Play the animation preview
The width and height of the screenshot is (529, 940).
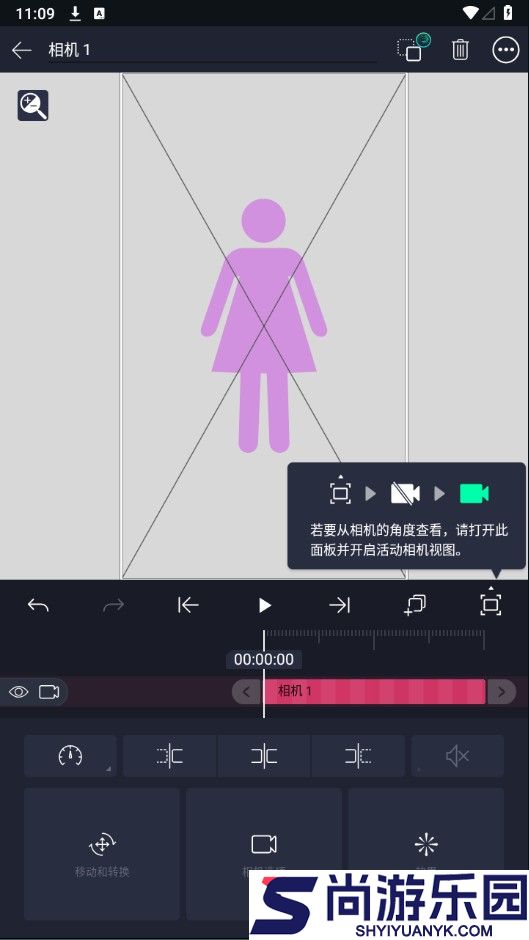(264, 605)
